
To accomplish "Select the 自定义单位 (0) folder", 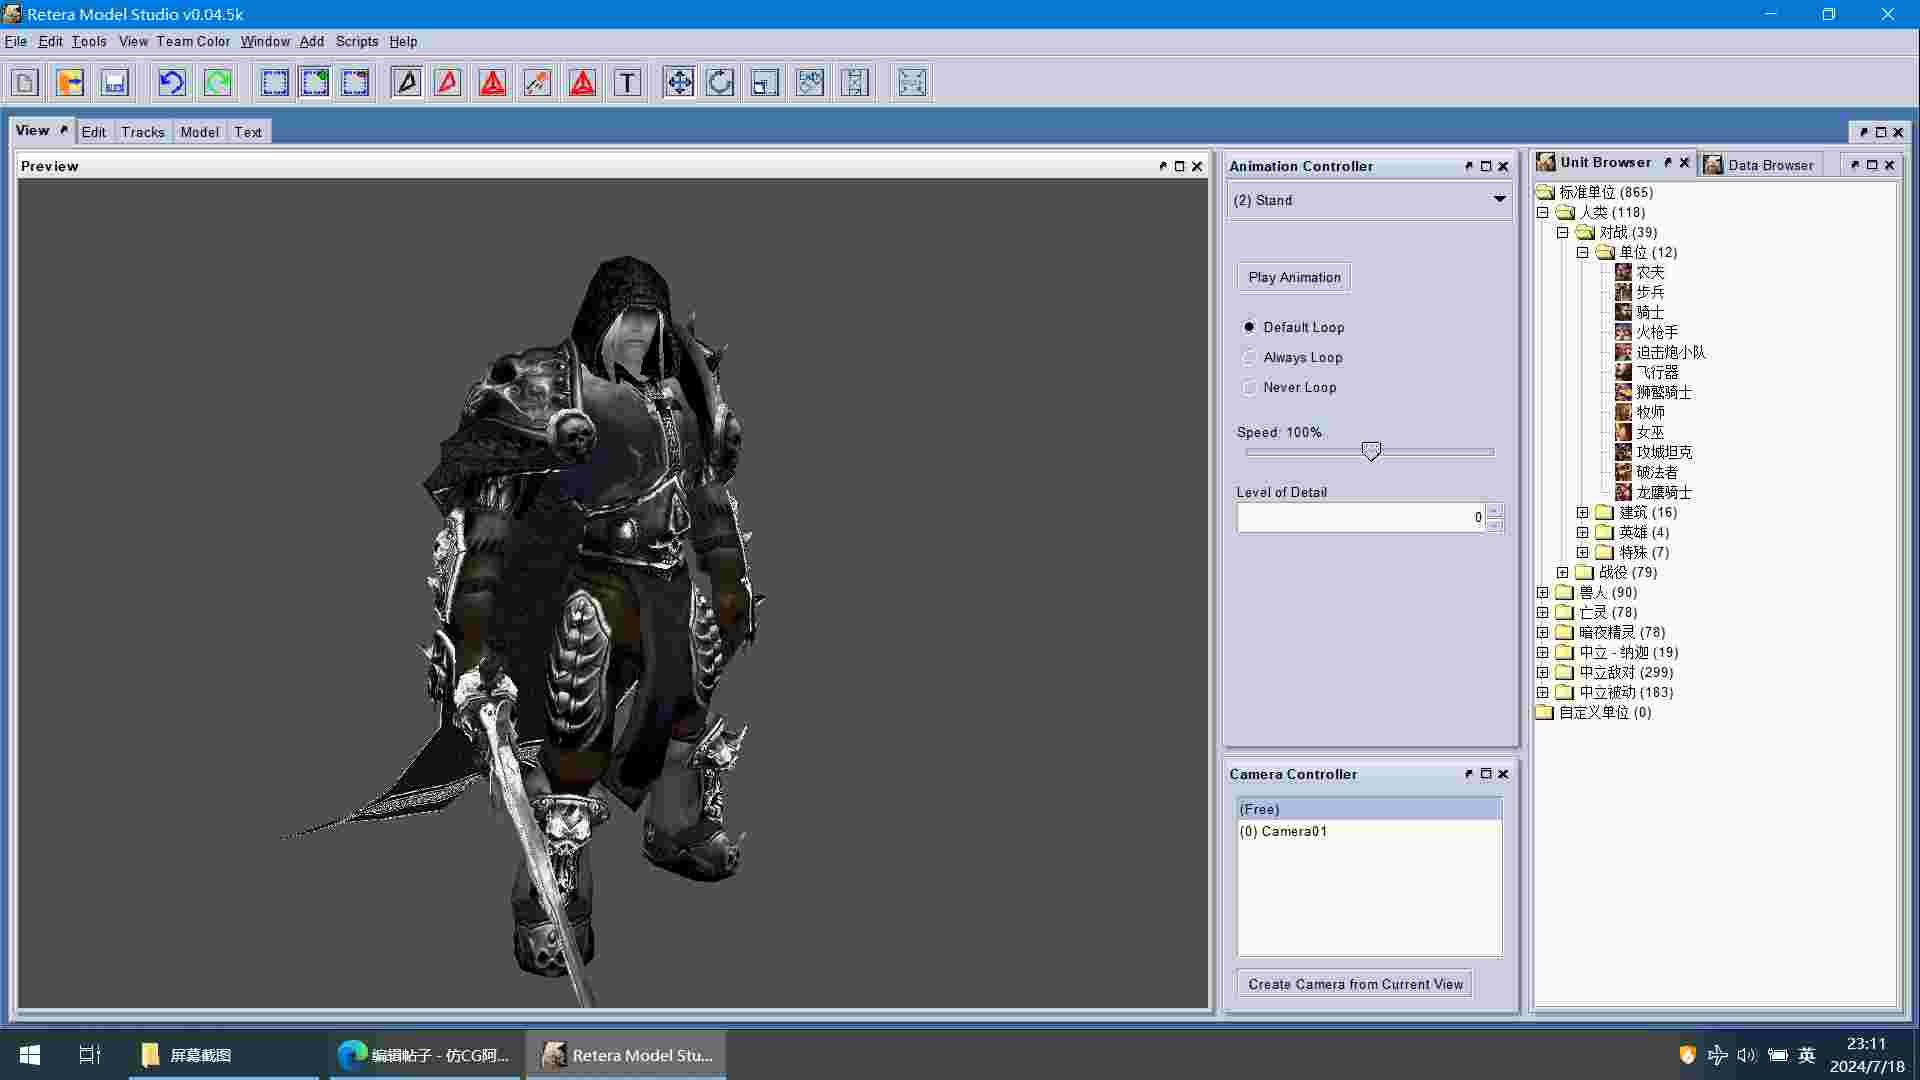I will [1605, 712].
